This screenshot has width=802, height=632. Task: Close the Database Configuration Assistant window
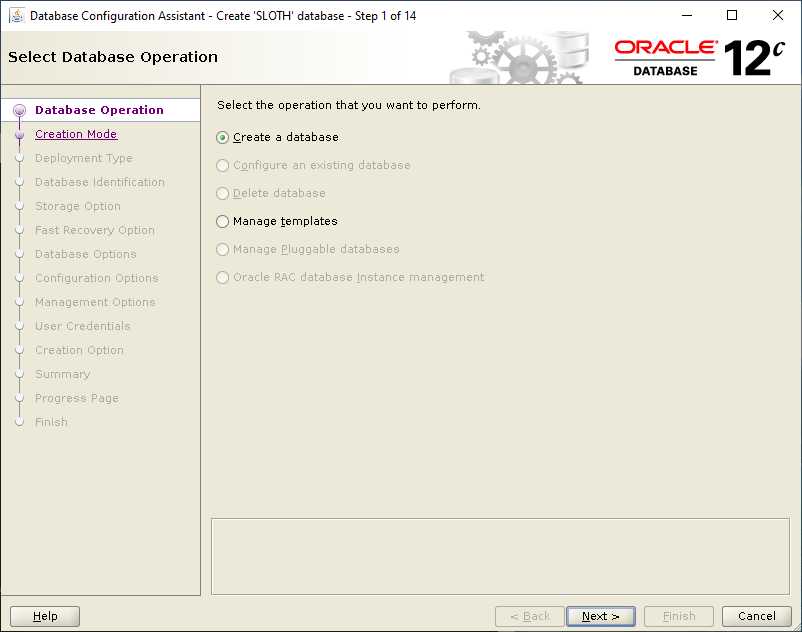(777, 15)
